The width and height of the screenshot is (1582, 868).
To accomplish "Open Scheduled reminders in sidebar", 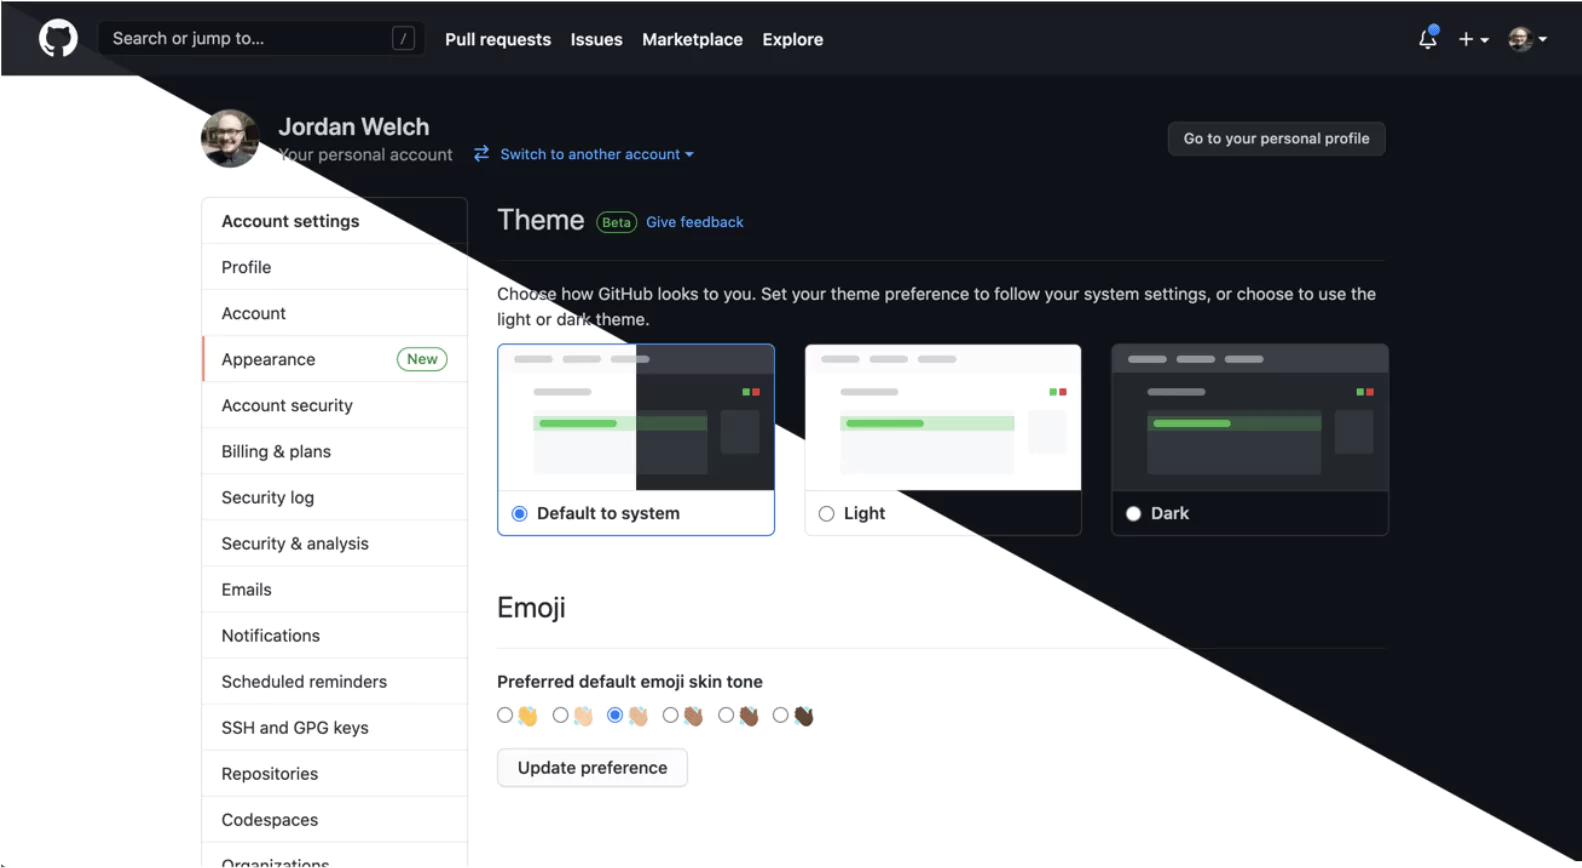I will click(x=334, y=681).
